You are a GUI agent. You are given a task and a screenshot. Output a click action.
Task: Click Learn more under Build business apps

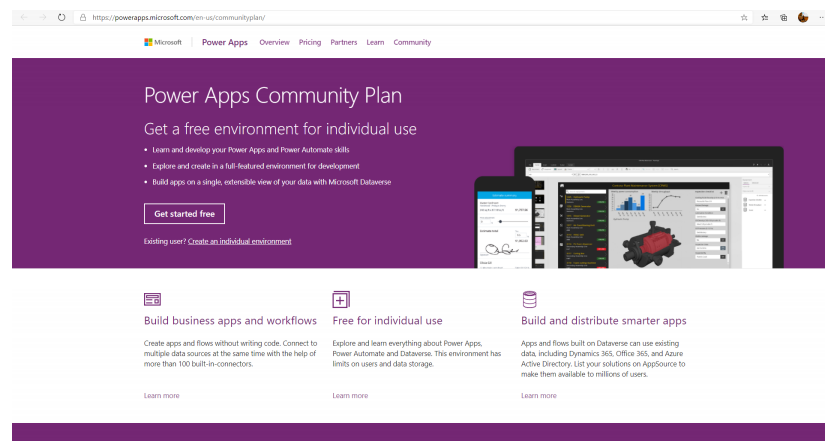pos(161,396)
